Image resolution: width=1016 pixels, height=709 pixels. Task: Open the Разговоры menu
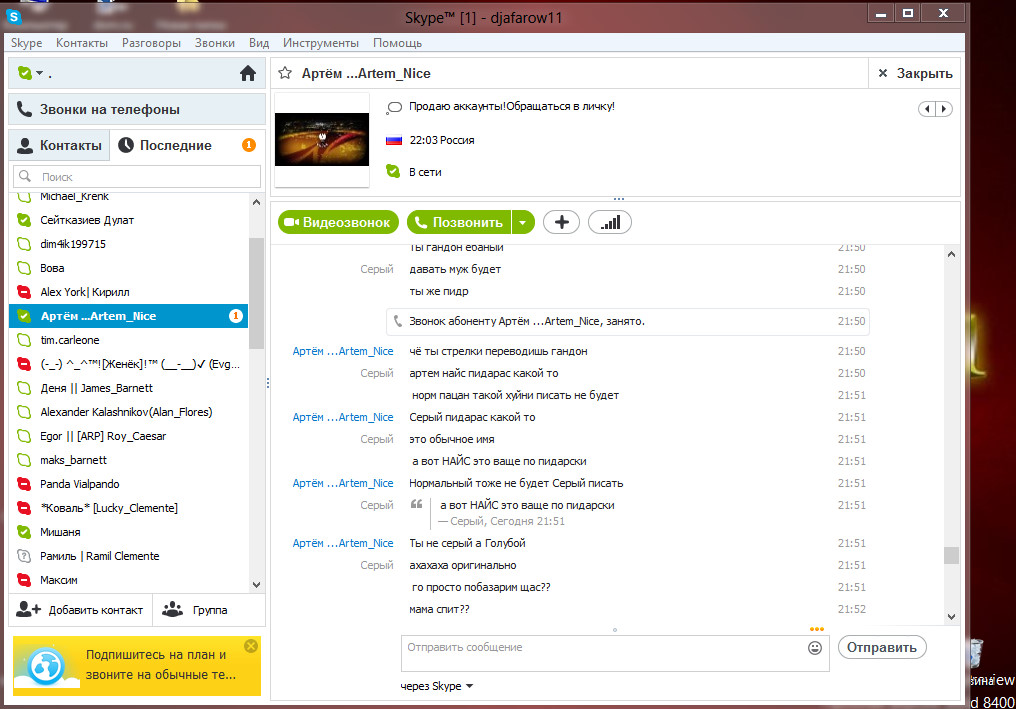point(151,43)
